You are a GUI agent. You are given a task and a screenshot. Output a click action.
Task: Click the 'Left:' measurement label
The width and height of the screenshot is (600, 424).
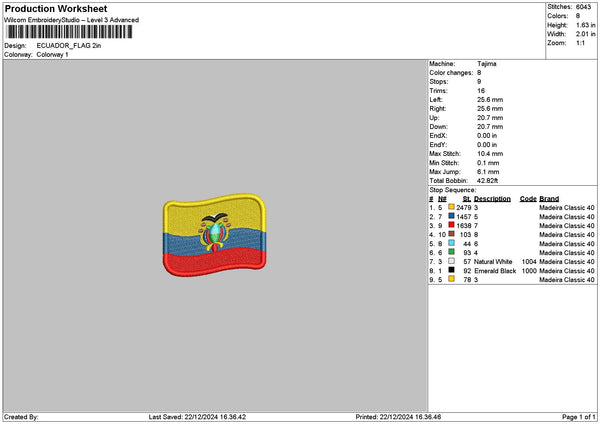click(x=435, y=100)
